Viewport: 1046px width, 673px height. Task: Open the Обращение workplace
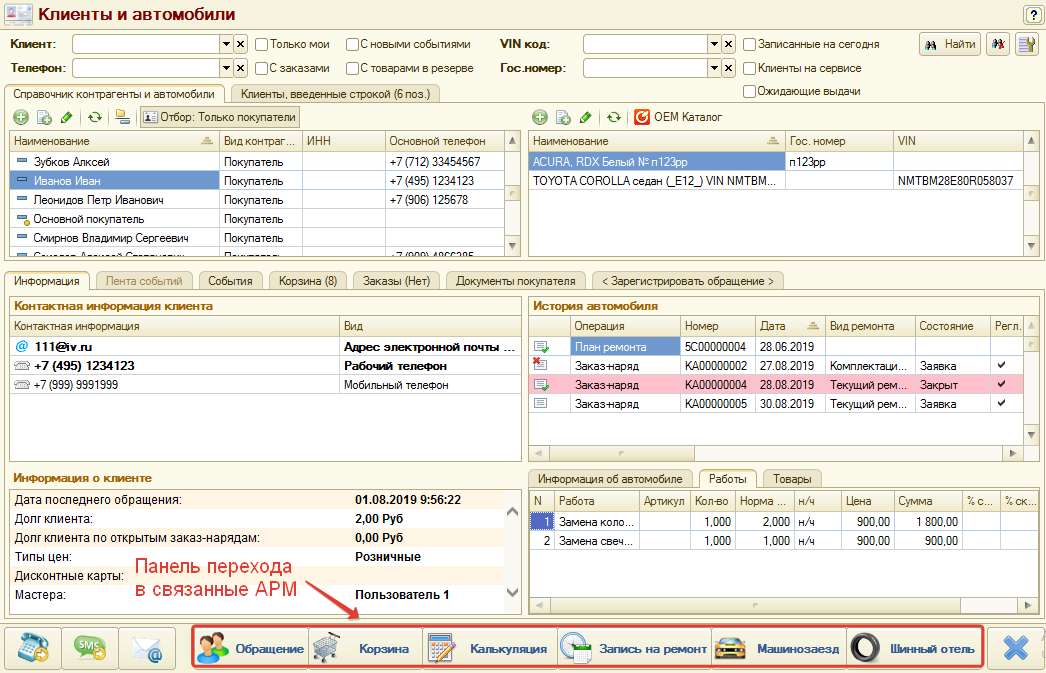(251, 648)
